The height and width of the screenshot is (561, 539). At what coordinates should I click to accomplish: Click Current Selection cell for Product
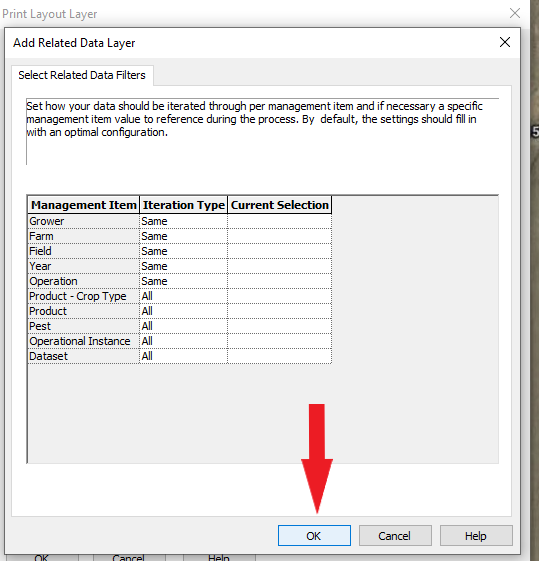279,311
